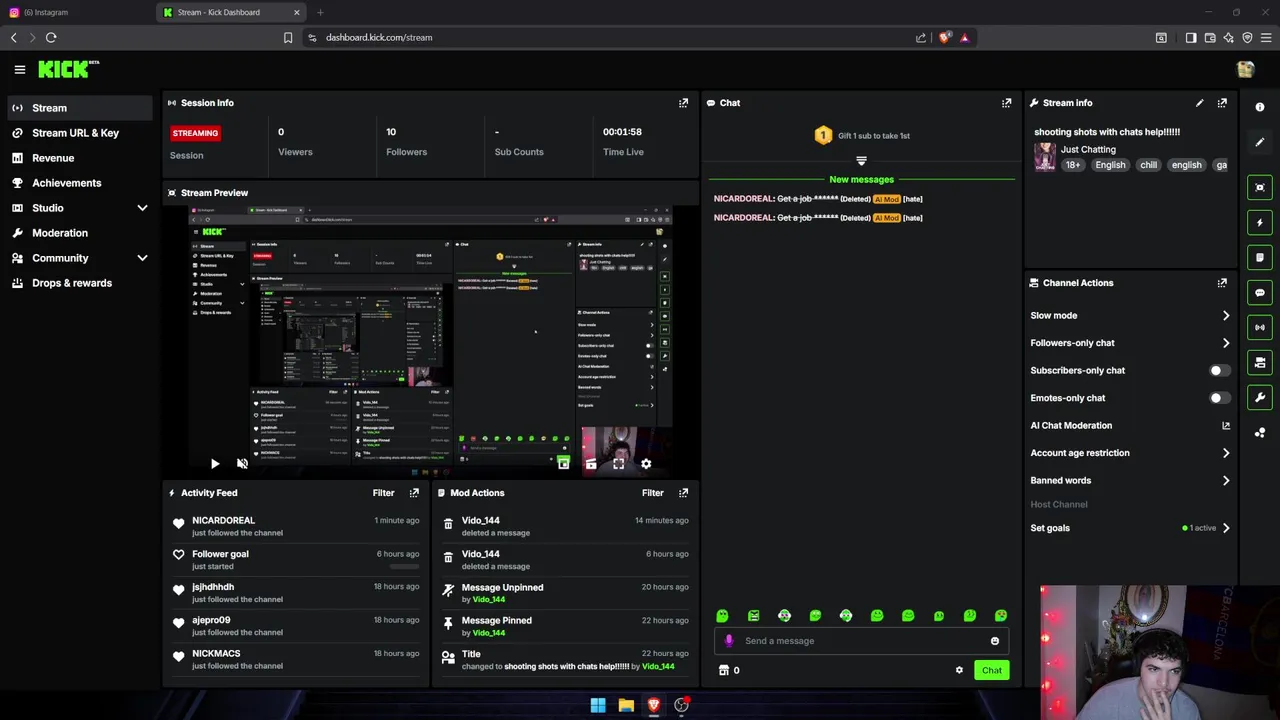
Task: Click the shop icon below chat input
Action: [x=724, y=670]
